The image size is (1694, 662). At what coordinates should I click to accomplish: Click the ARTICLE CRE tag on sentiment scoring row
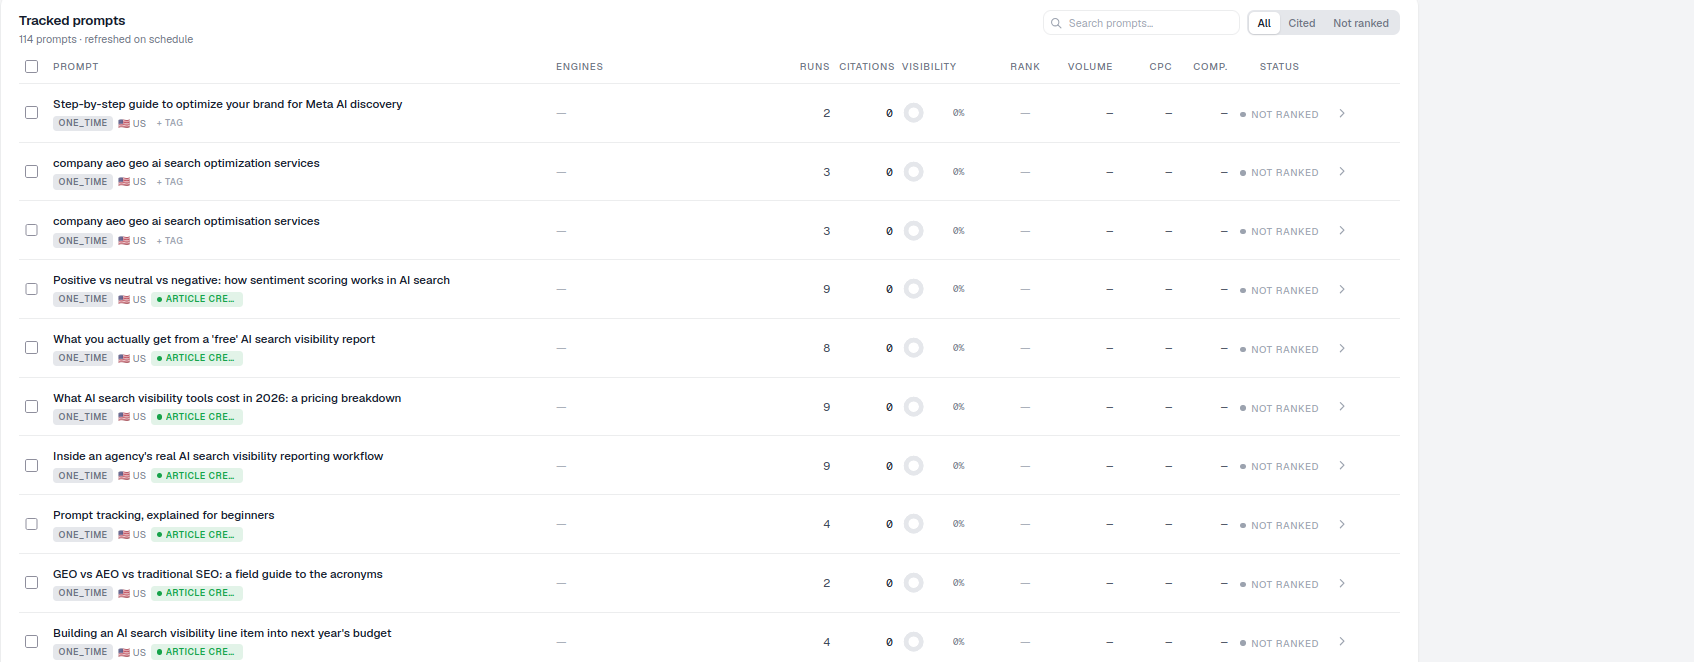(197, 299)
